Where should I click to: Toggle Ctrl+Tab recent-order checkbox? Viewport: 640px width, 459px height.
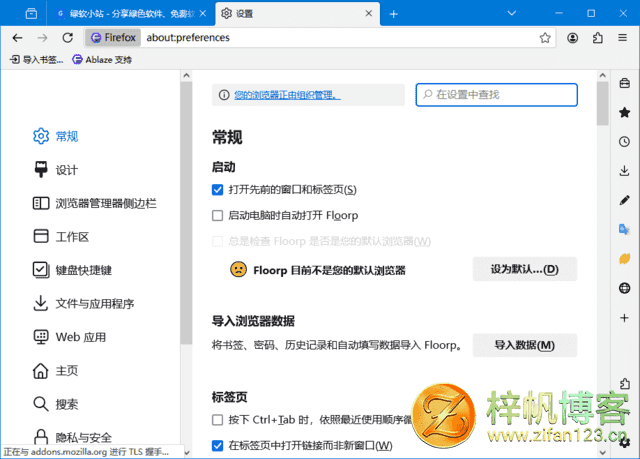218,420
